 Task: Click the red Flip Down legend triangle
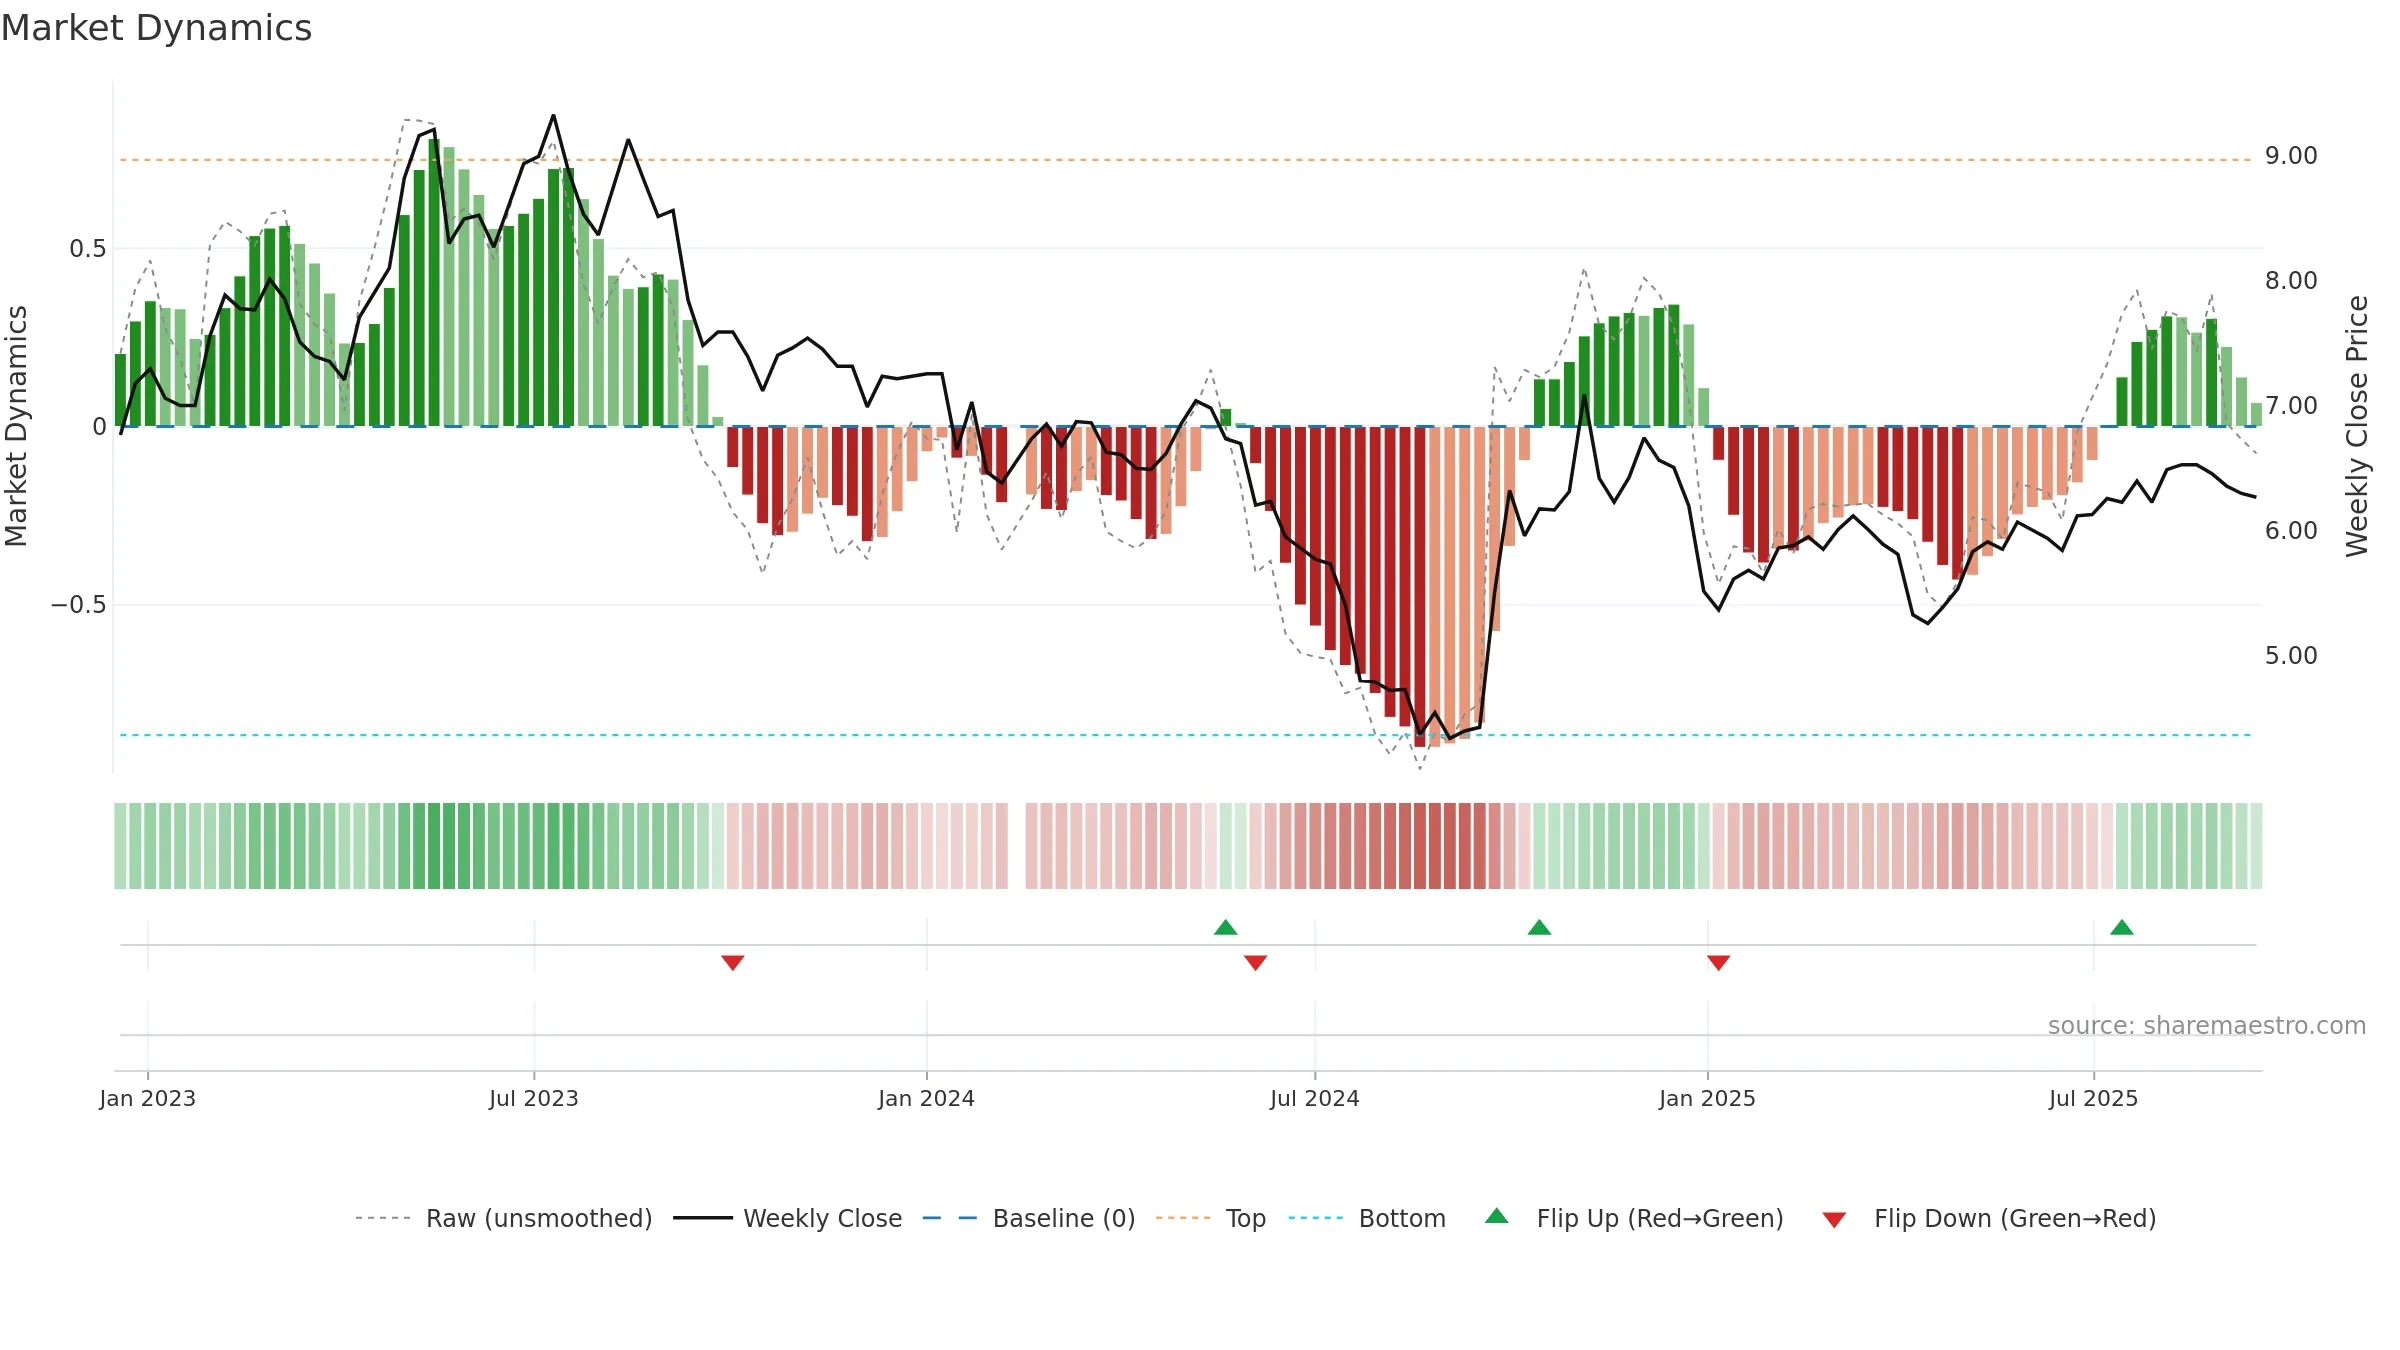[x=1834, y=1220]
